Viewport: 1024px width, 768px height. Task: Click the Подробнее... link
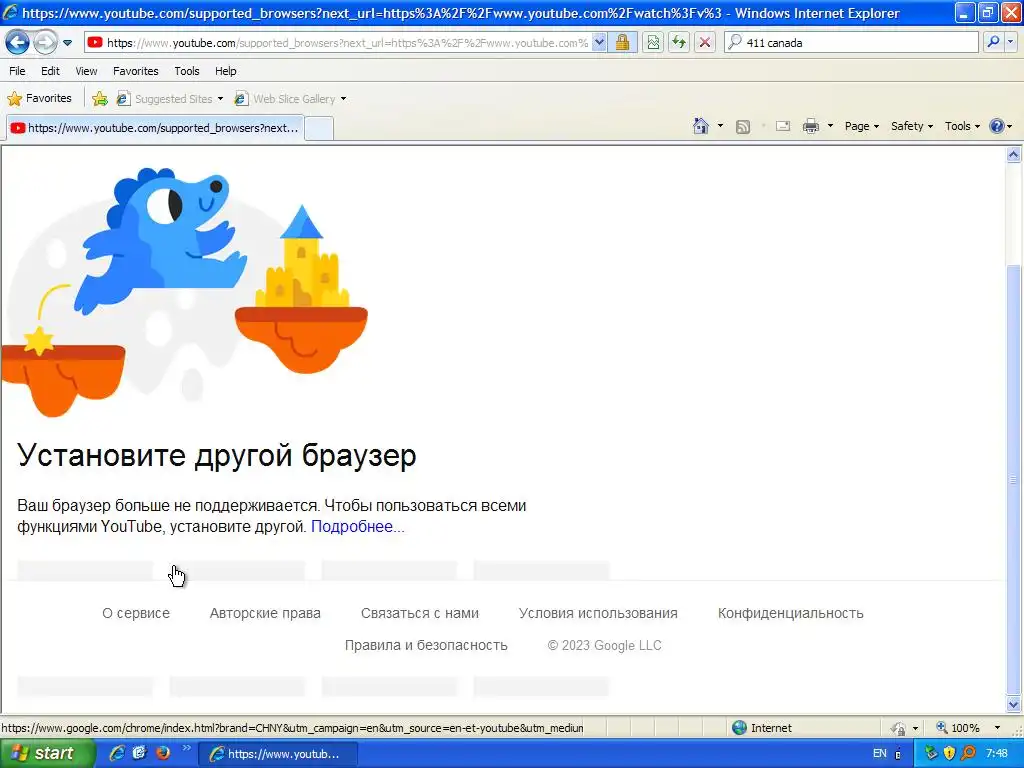[x=358, y=526]
